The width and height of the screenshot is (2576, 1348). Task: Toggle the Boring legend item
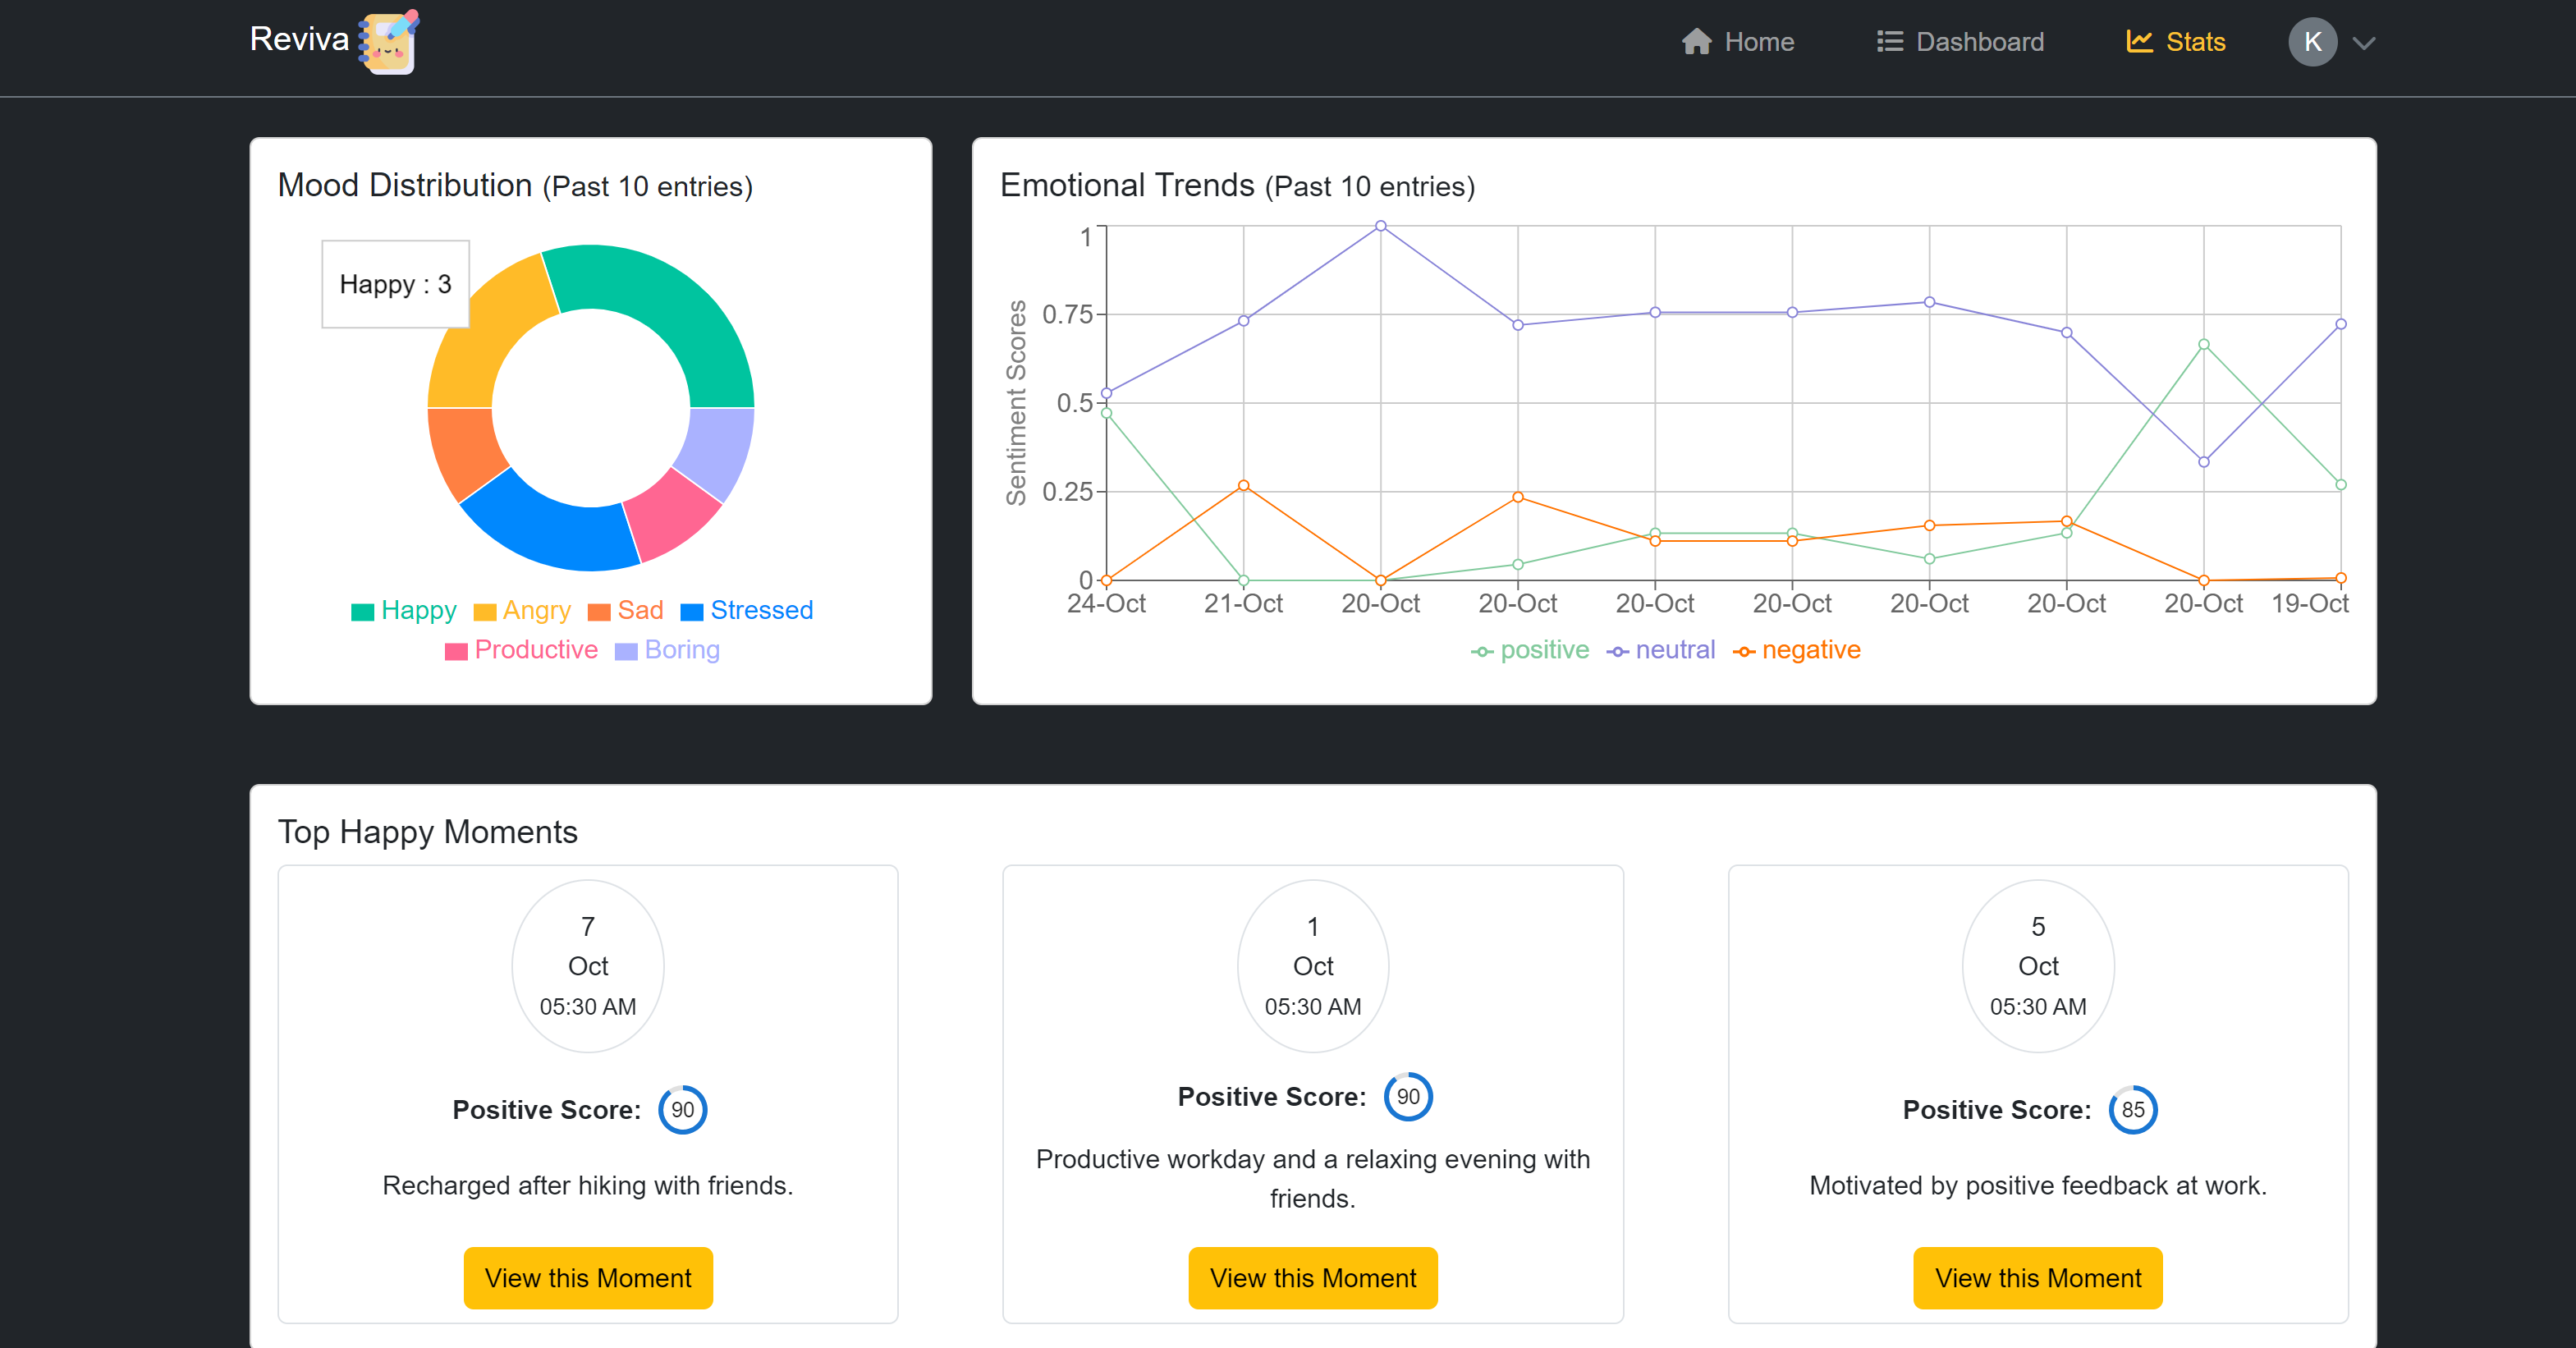(668, 650)
